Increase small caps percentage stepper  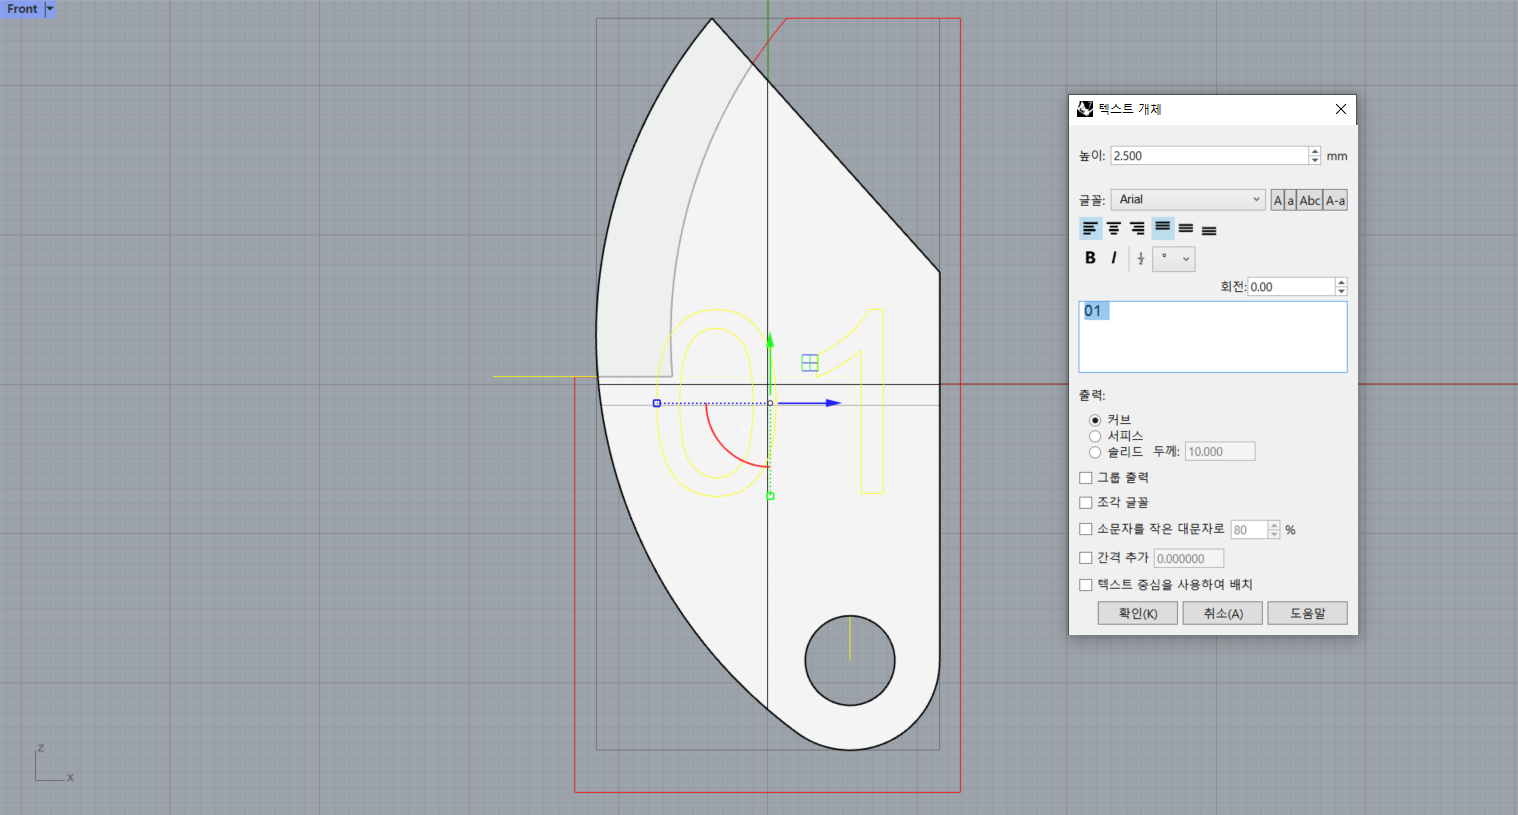(1274, 525)
